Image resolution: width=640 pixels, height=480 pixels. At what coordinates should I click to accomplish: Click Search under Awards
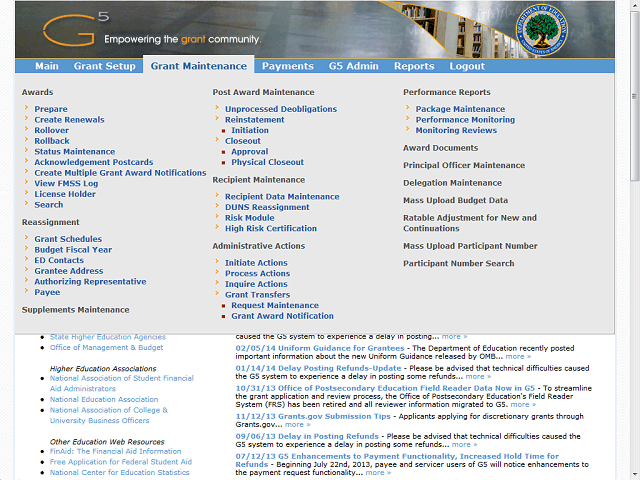(49, 204)
